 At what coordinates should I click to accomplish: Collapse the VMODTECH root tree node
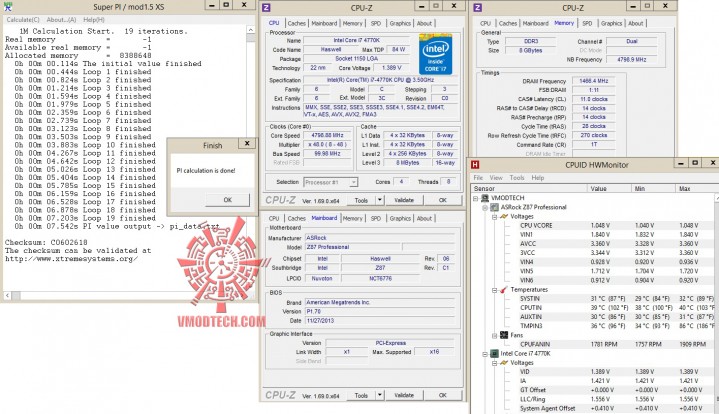click(x=476, y=198)
